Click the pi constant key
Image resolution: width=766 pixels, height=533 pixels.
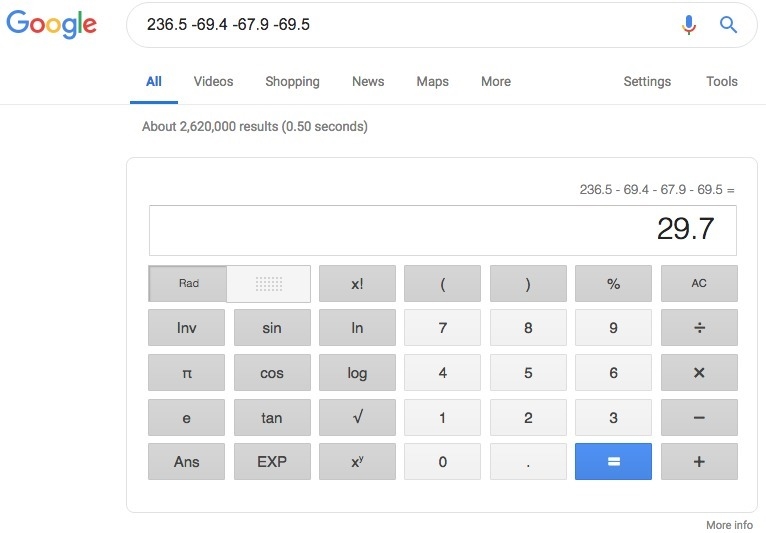point(186,373)
